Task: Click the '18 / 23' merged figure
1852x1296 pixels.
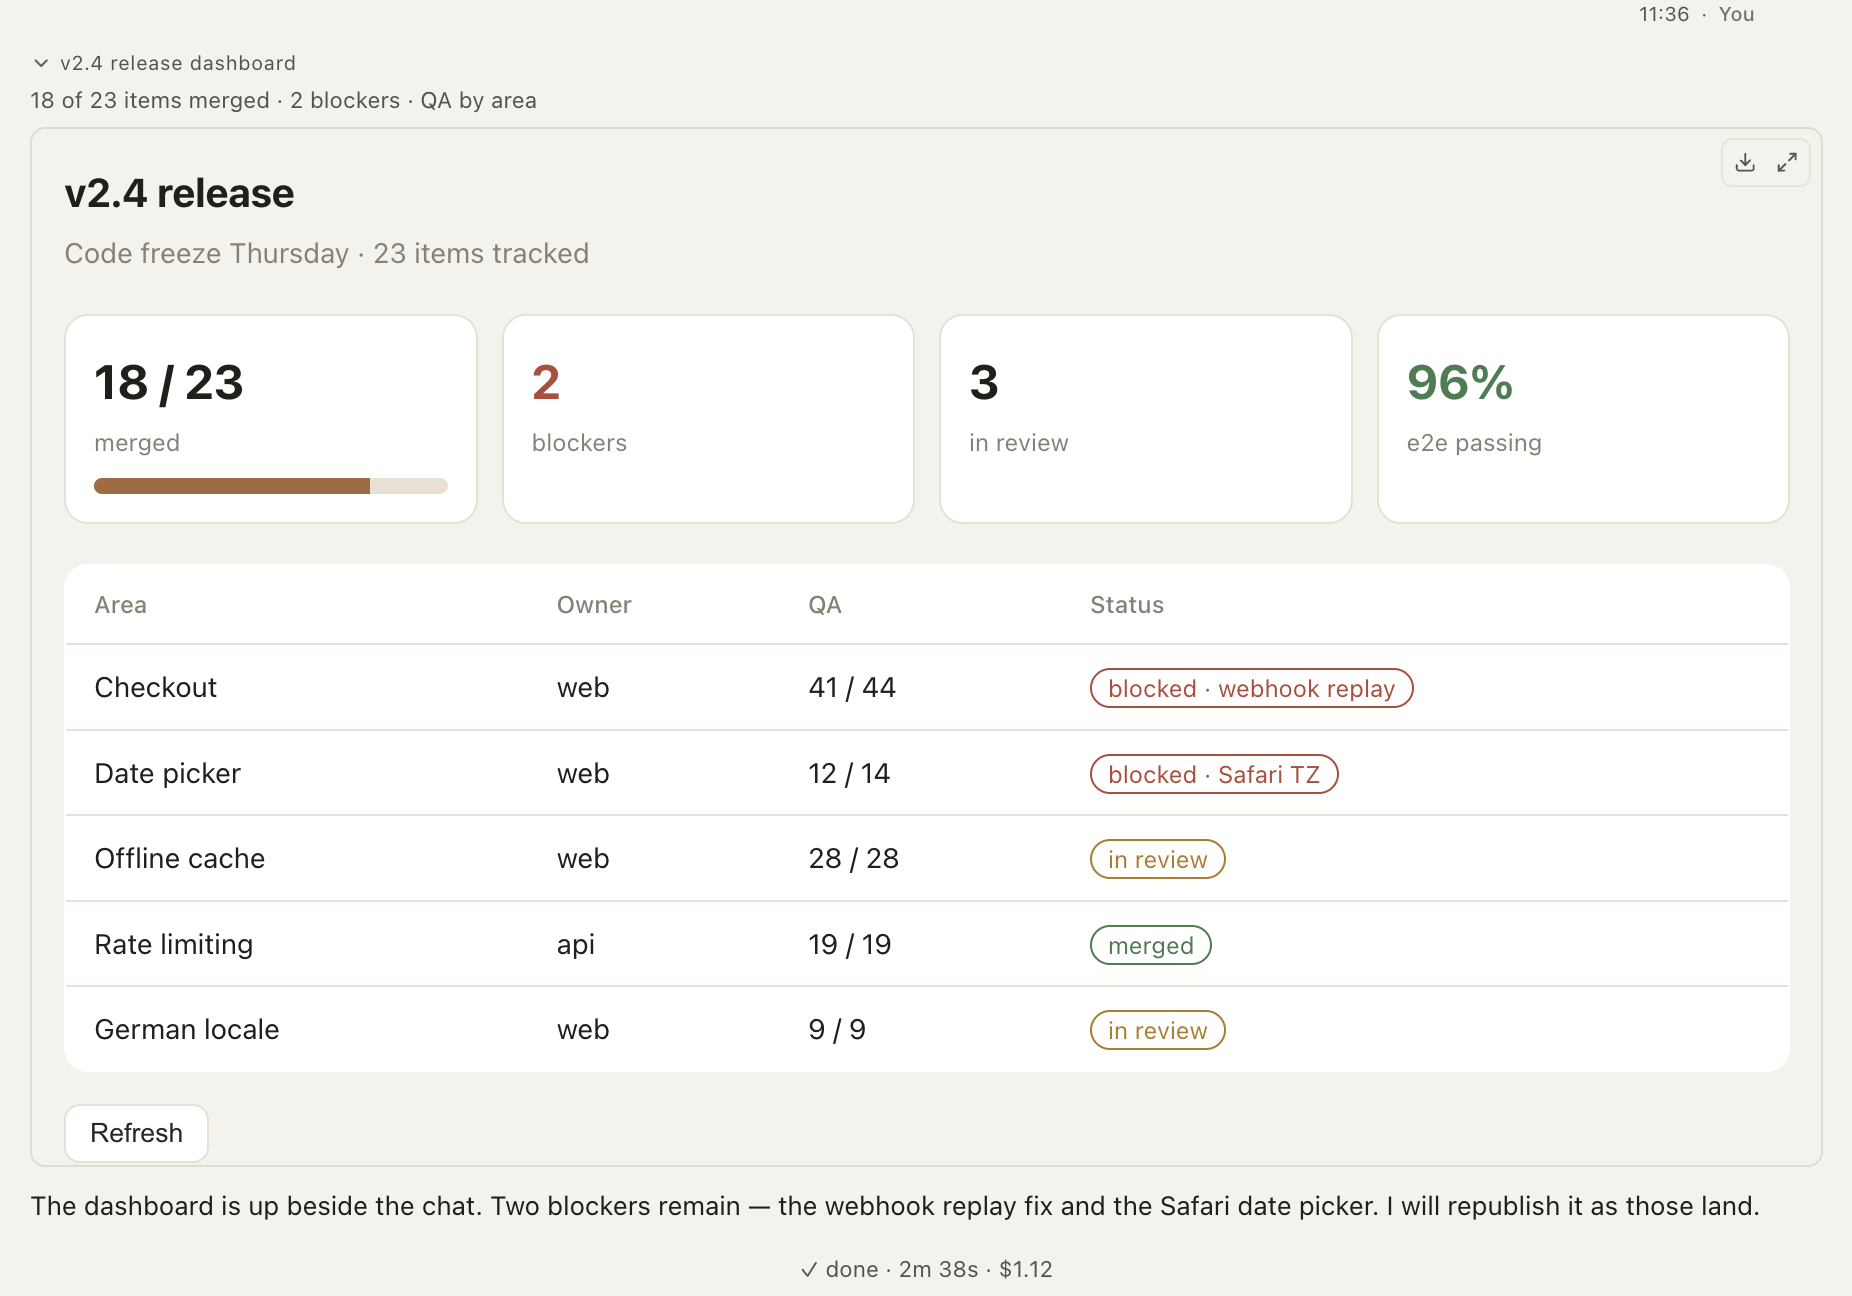Action: 169,383
